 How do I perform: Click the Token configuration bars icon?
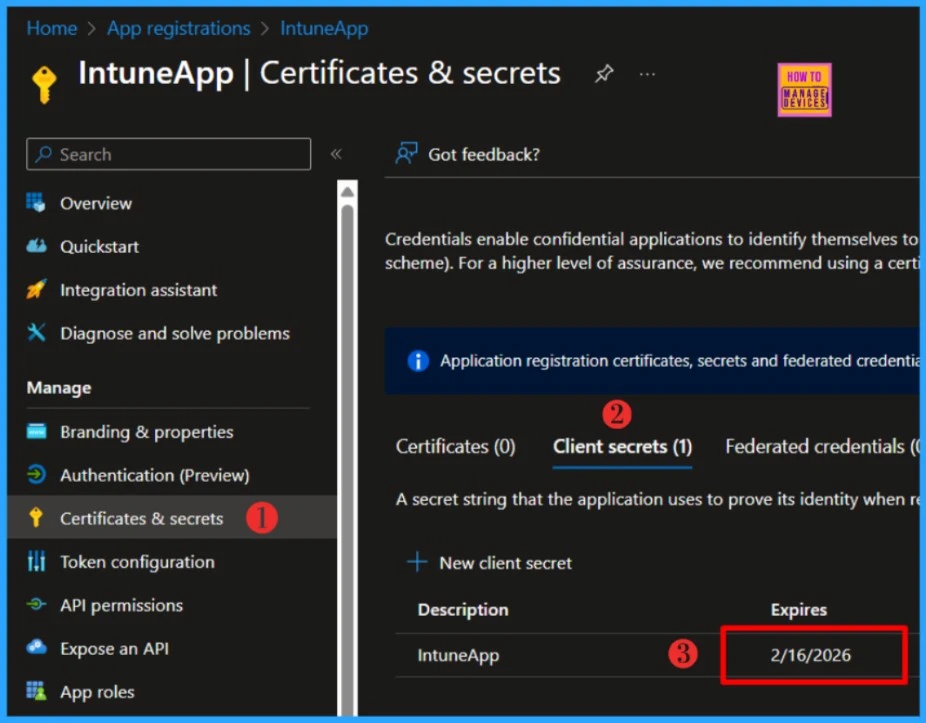[x=36, y=561]
